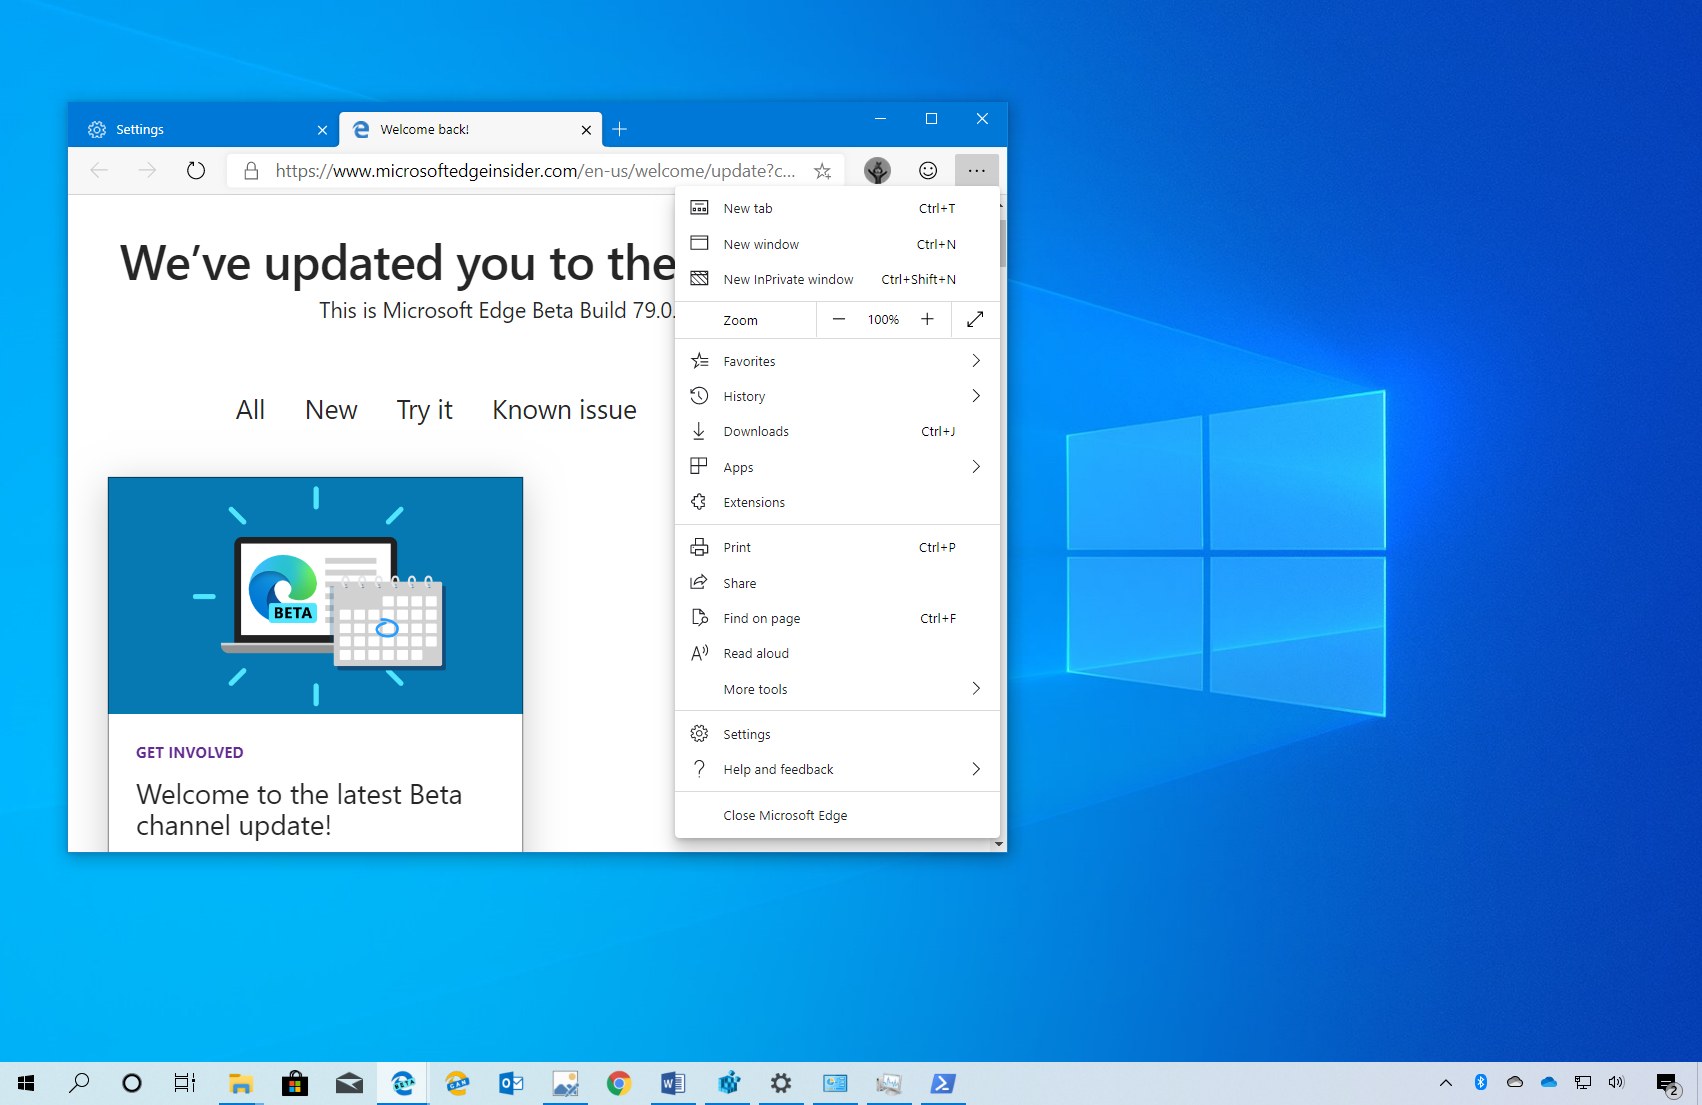Open the Edge Beta illustration card
The height and width of the screenshot is (1105, 1702).
(x=315, y=595)
